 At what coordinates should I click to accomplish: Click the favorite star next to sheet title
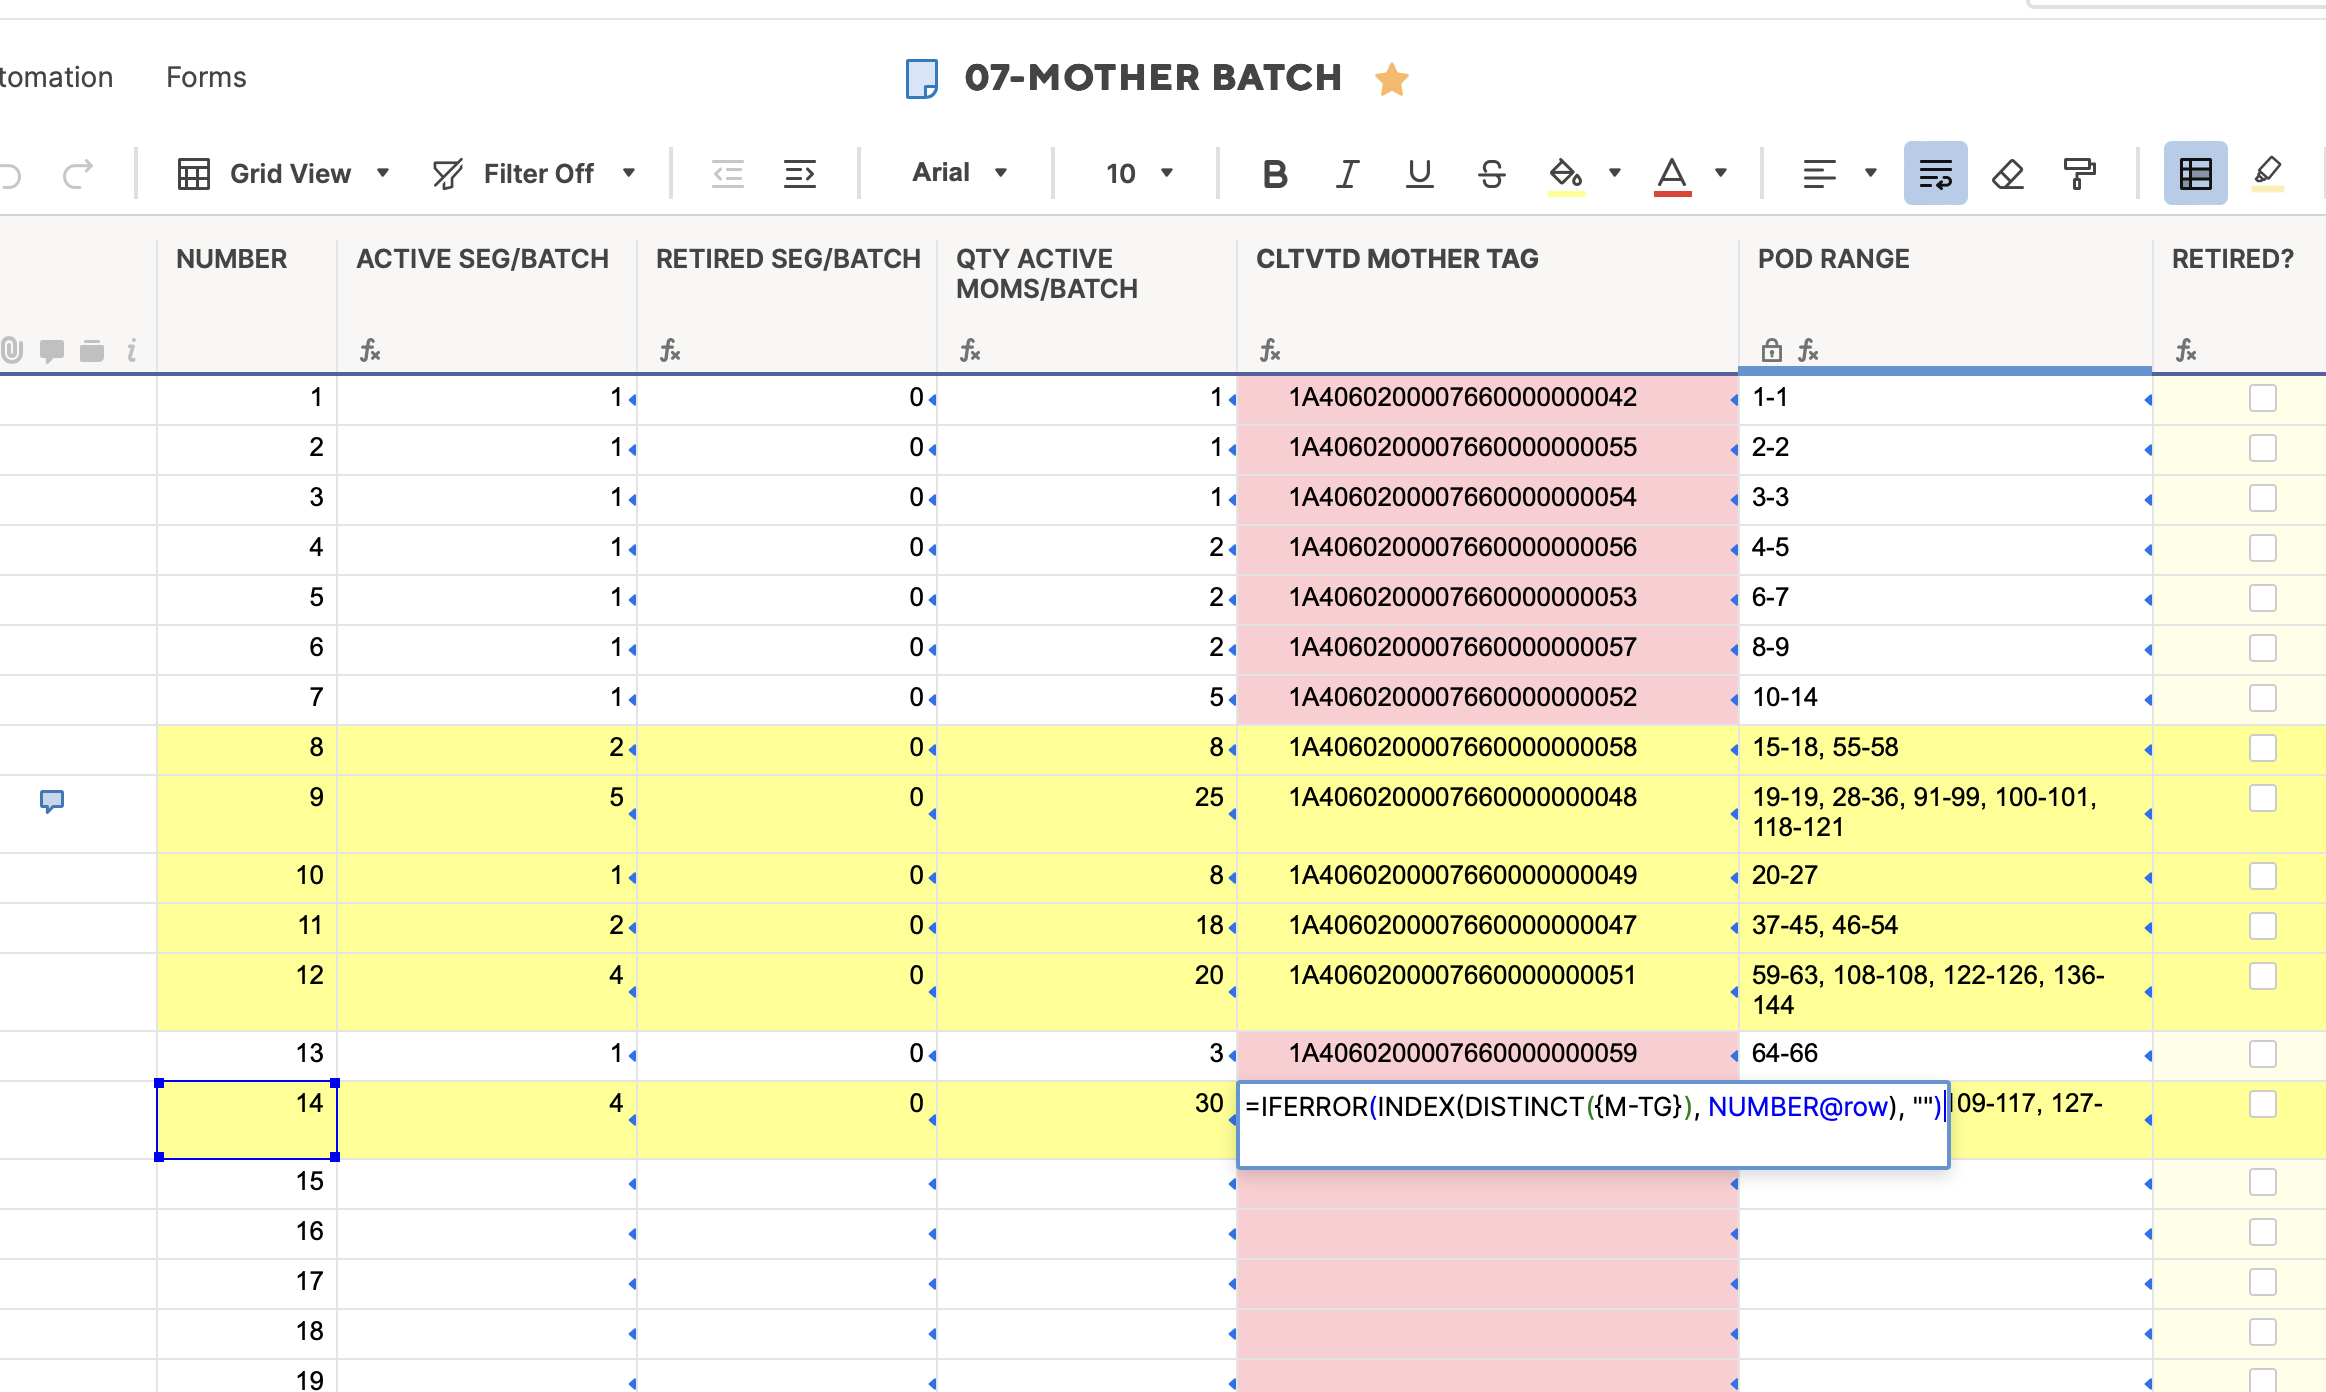1392,79
